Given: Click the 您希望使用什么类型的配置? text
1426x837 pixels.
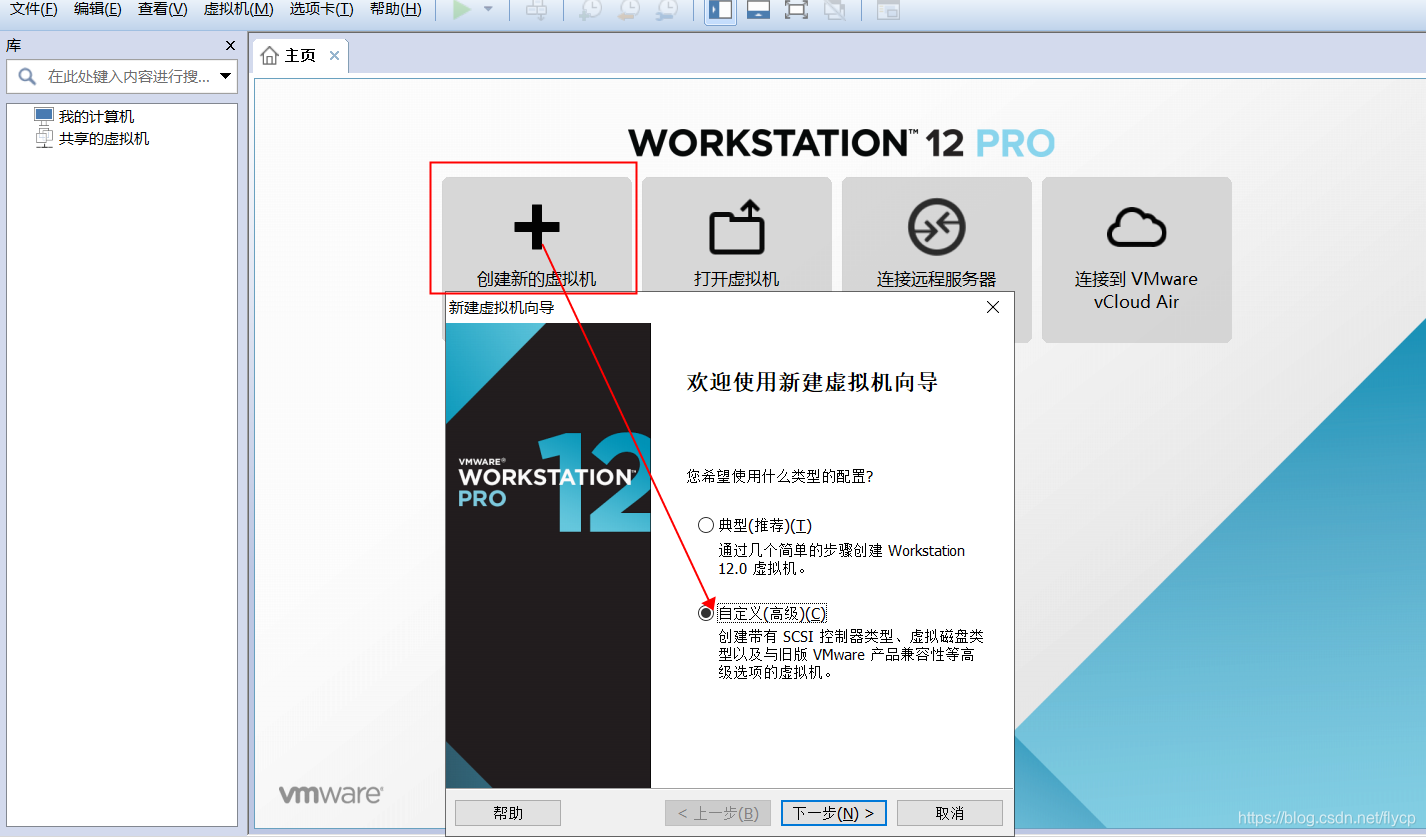Looking at the screenshot, I should pyautogui.click(x=780, y=477).
